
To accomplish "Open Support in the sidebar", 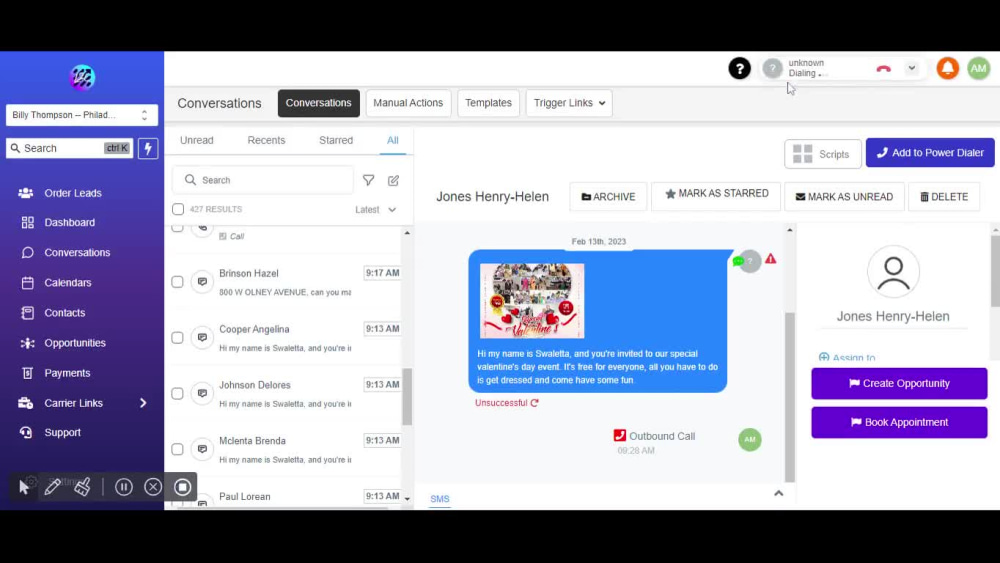I will [x=62, y=432].
